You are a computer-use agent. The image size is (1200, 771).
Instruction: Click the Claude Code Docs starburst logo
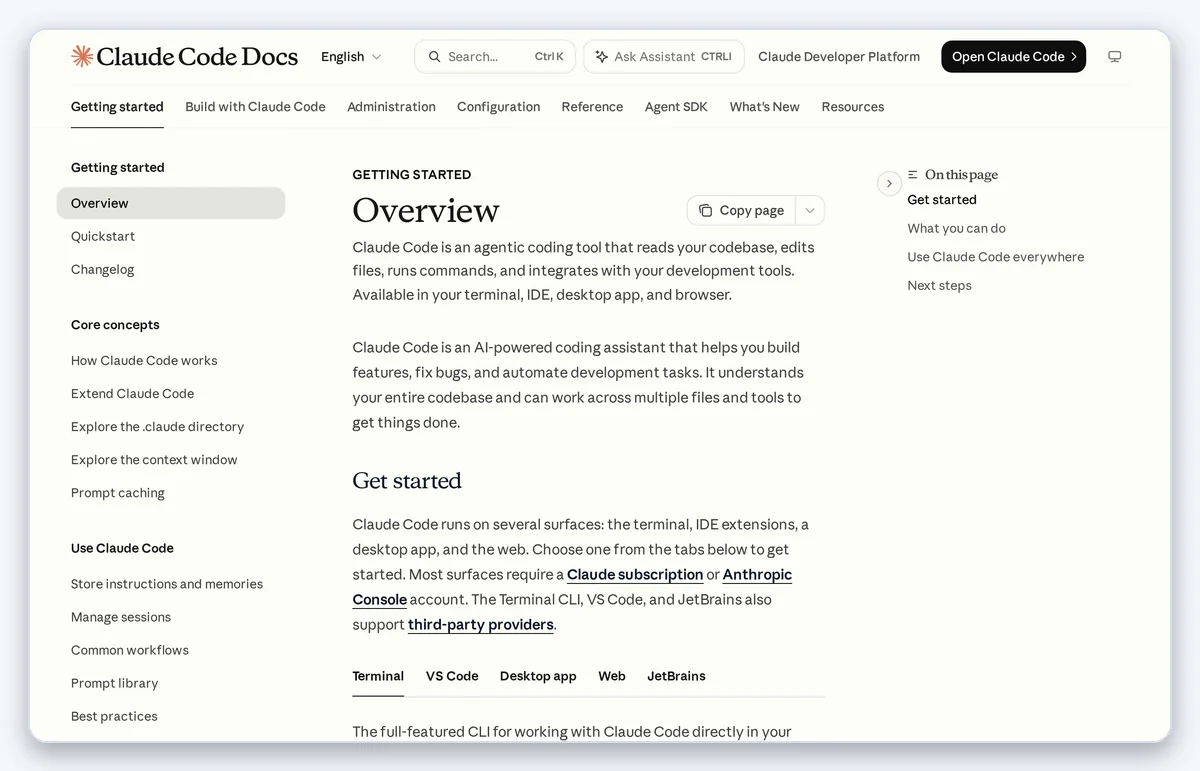pos(82,56)
